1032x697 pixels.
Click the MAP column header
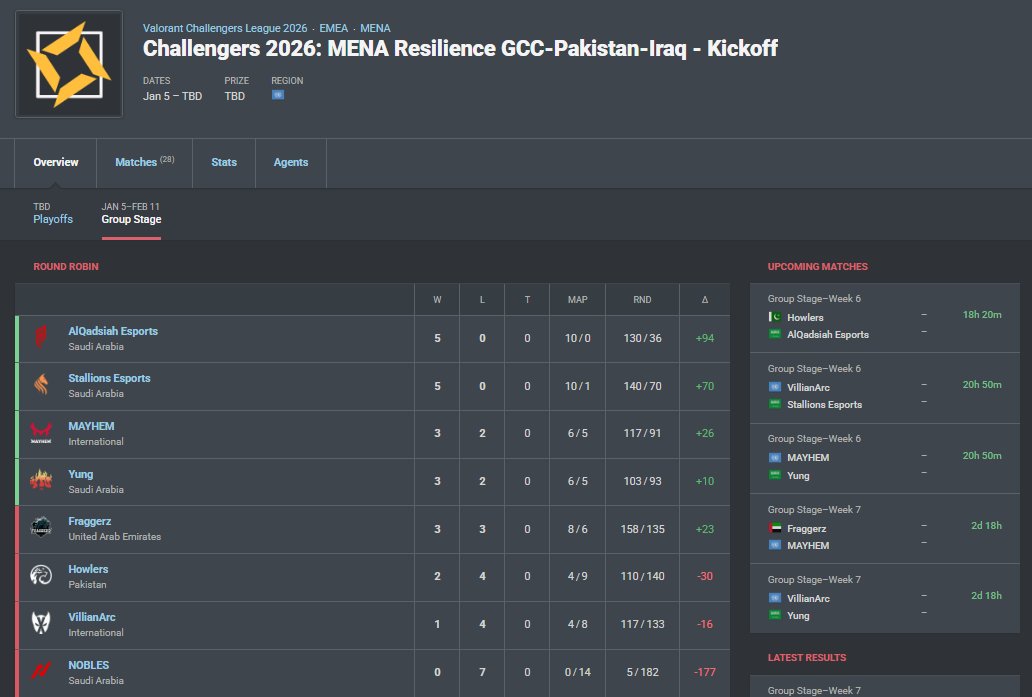tap(577, 299)
